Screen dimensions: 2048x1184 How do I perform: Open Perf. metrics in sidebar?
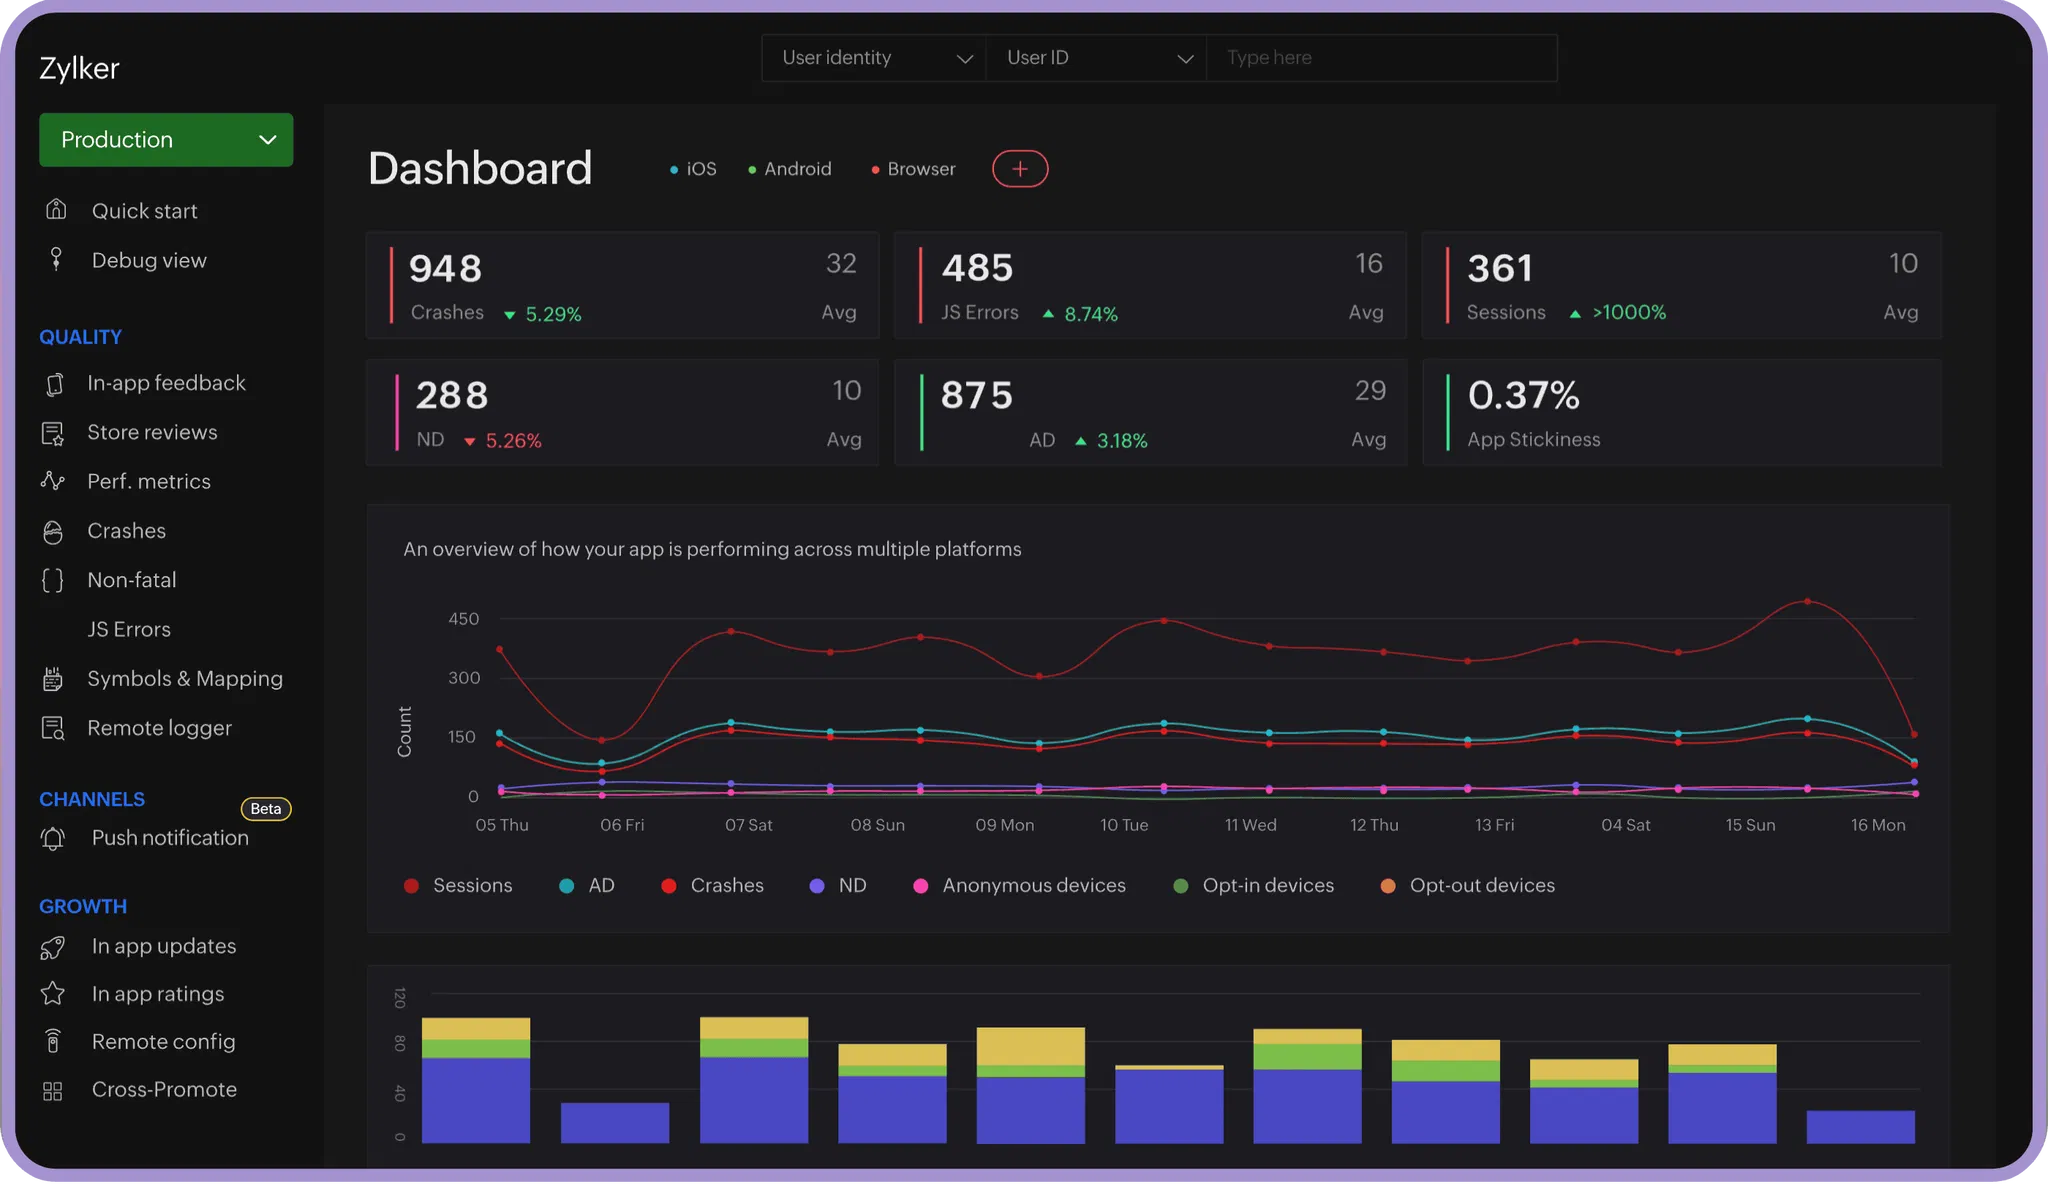pyautogui.click(x=148, y=482)
